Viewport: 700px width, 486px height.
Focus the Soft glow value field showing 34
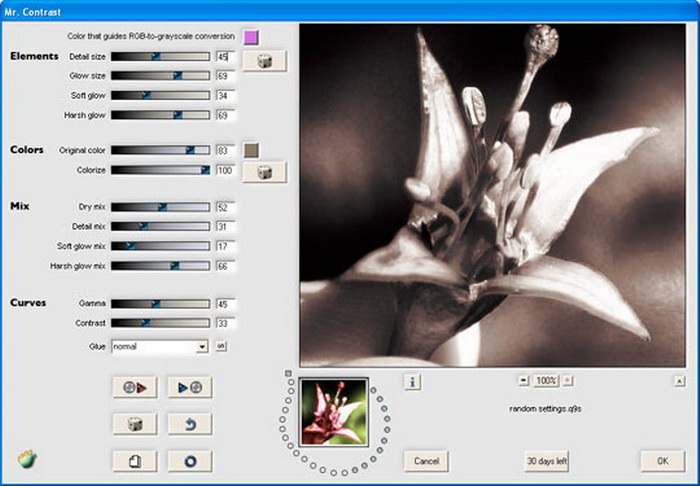(x=225, y=96)
